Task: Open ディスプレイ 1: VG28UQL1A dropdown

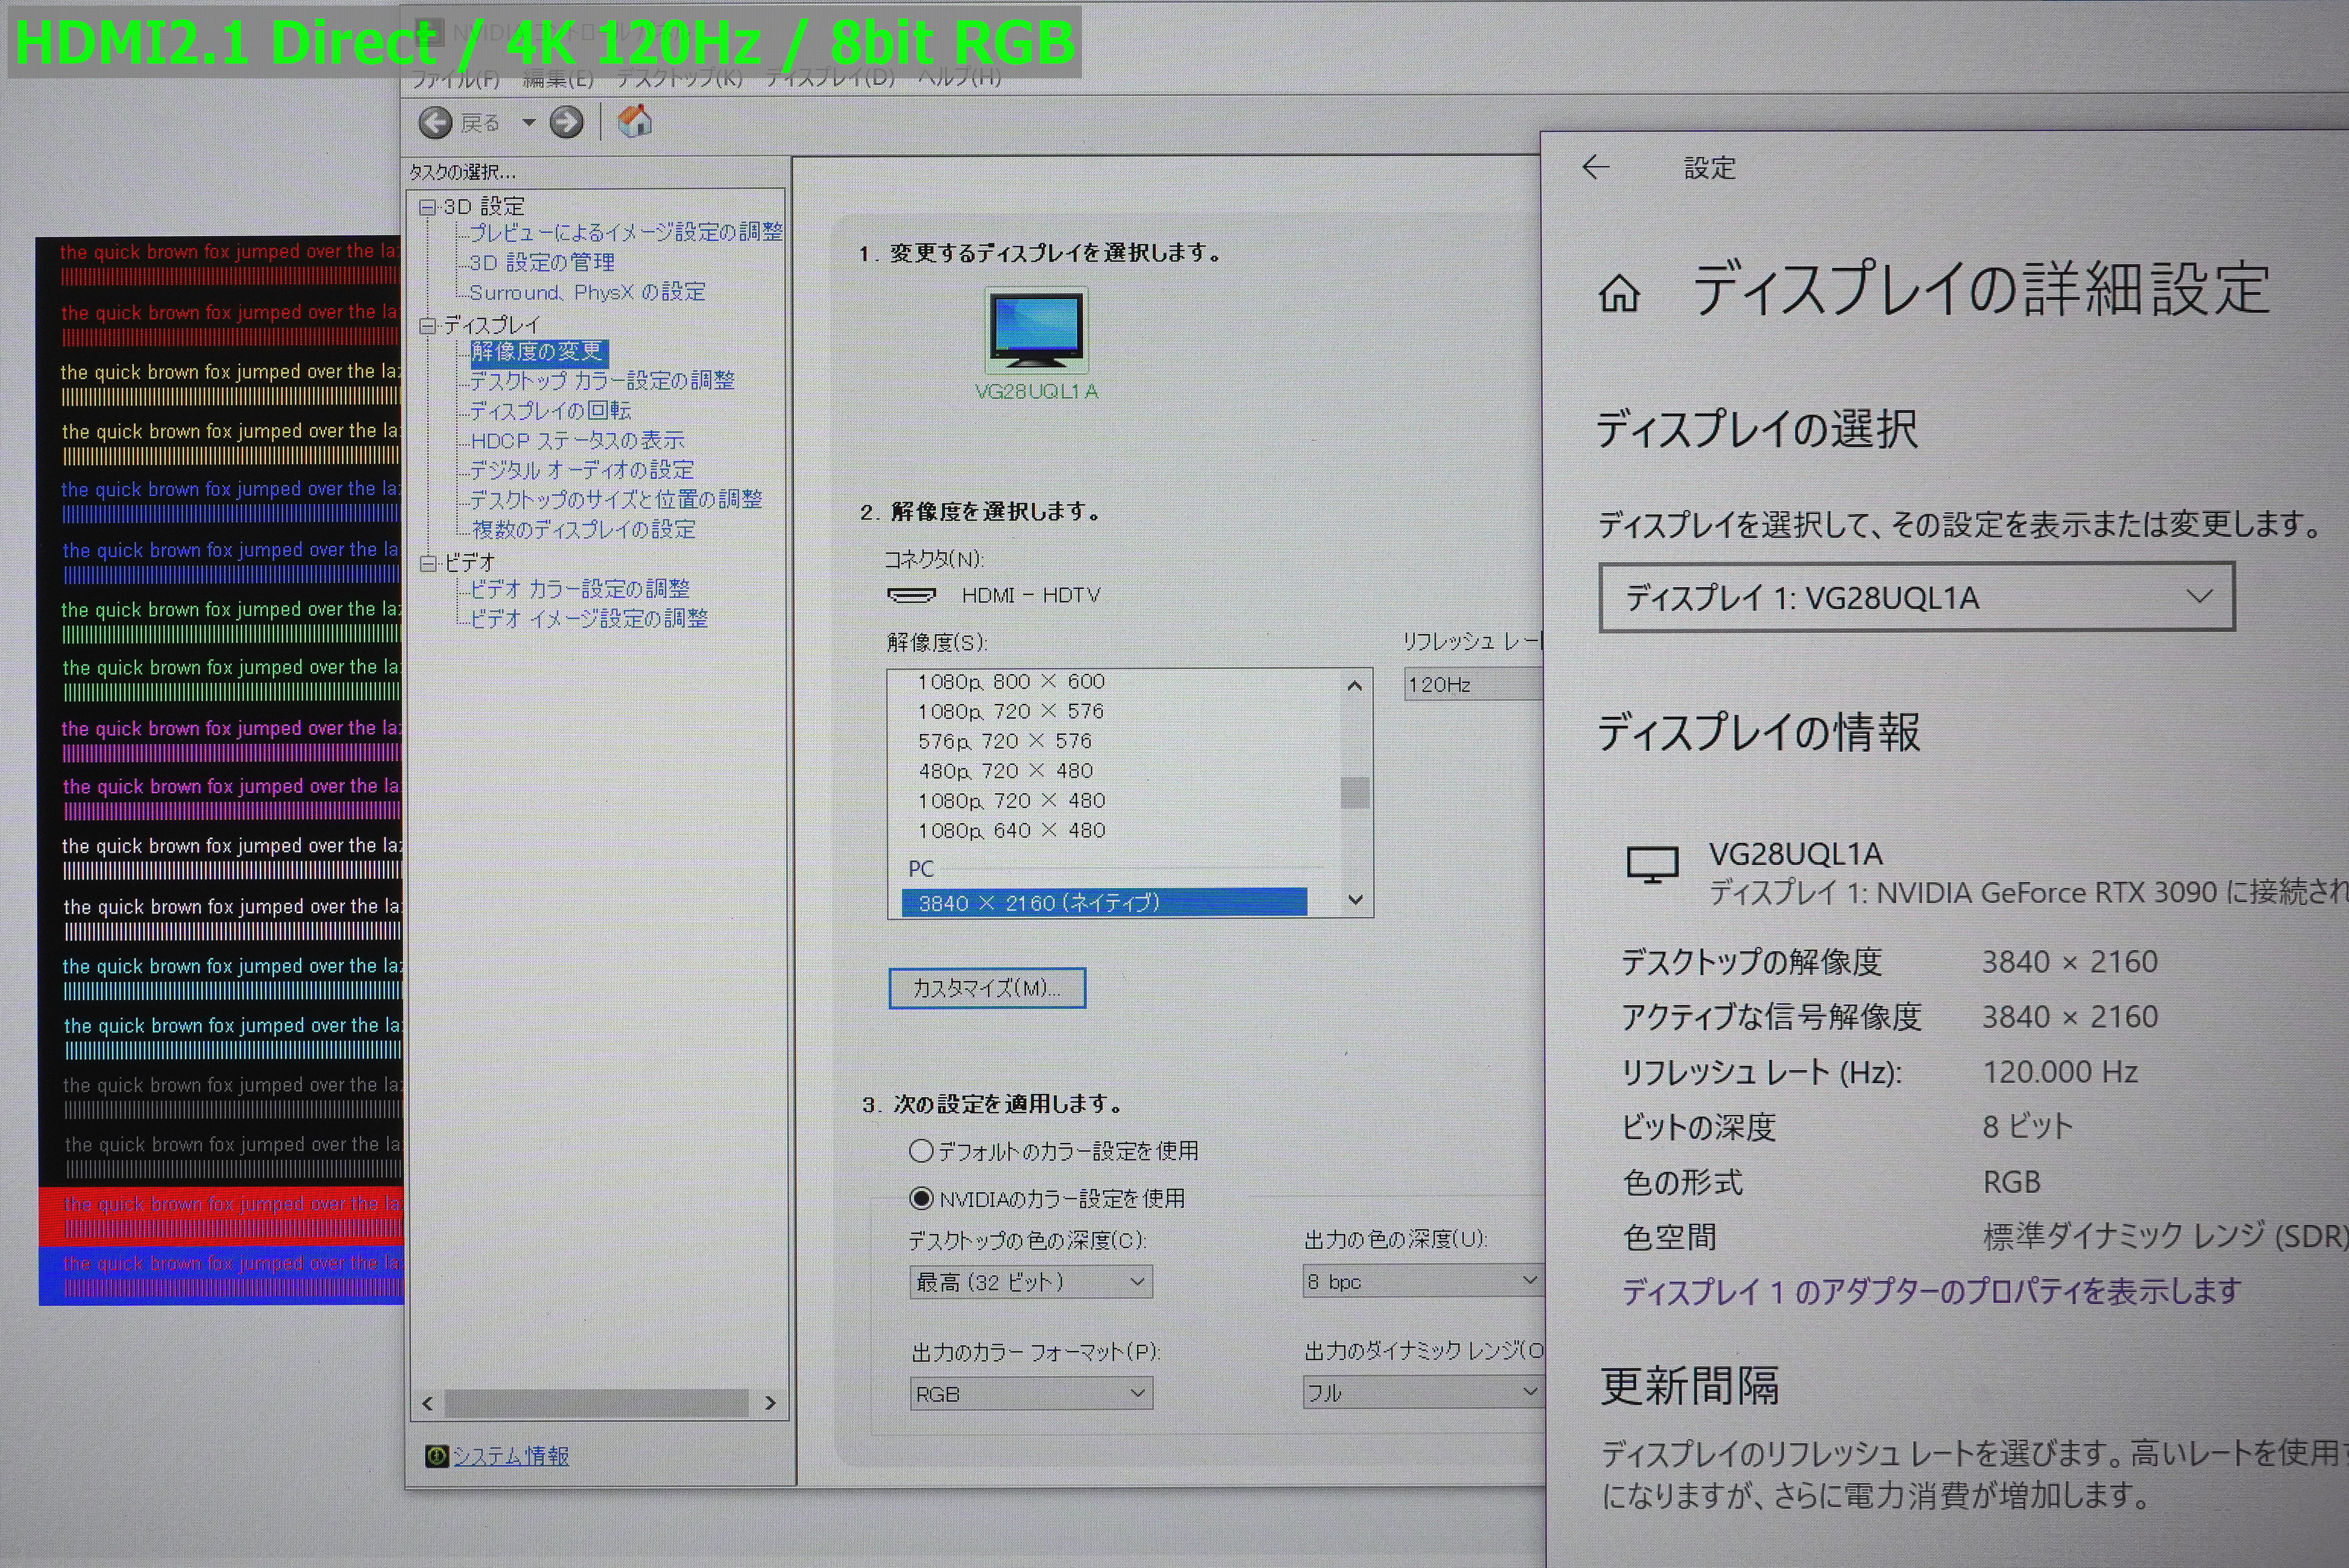Action: 1917,598
